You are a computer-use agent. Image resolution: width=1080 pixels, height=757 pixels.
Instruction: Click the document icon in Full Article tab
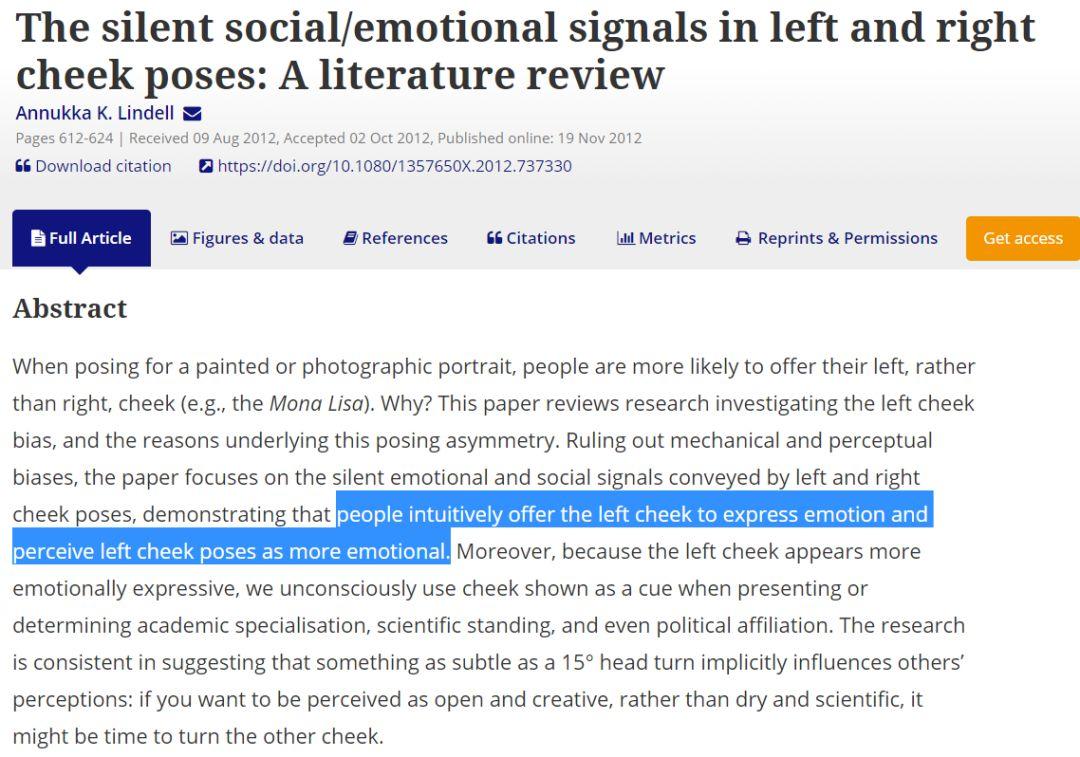pyautogui.click(x=38, y=238)
